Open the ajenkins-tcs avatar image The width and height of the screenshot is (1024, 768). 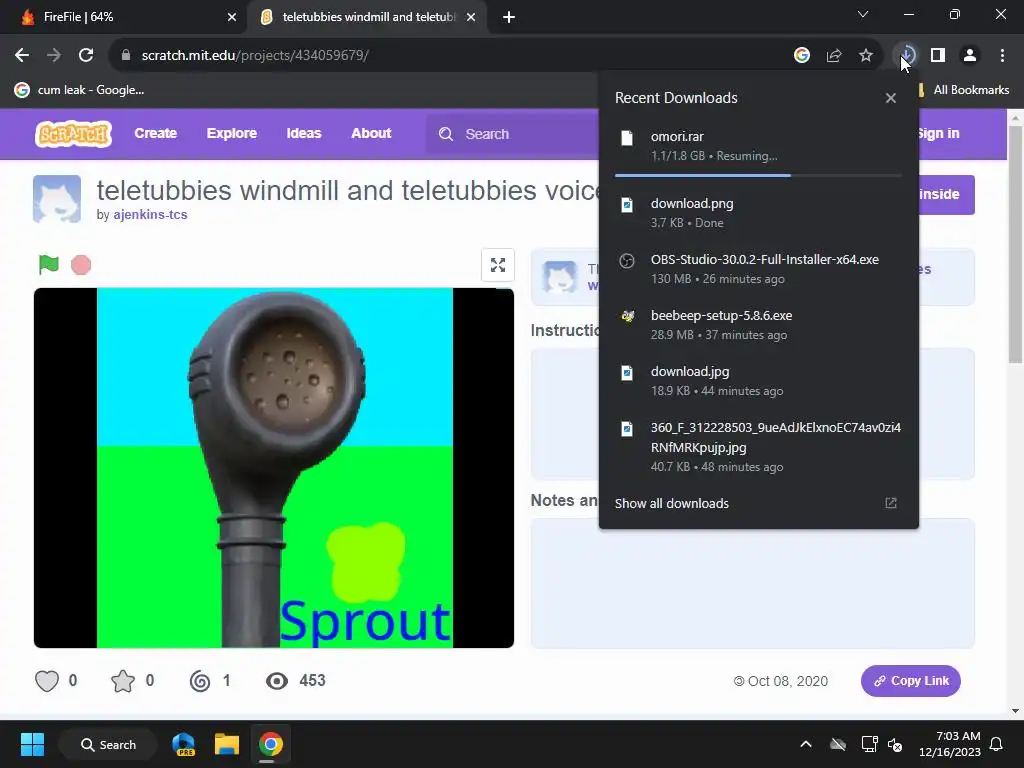[x=57, y=199]
